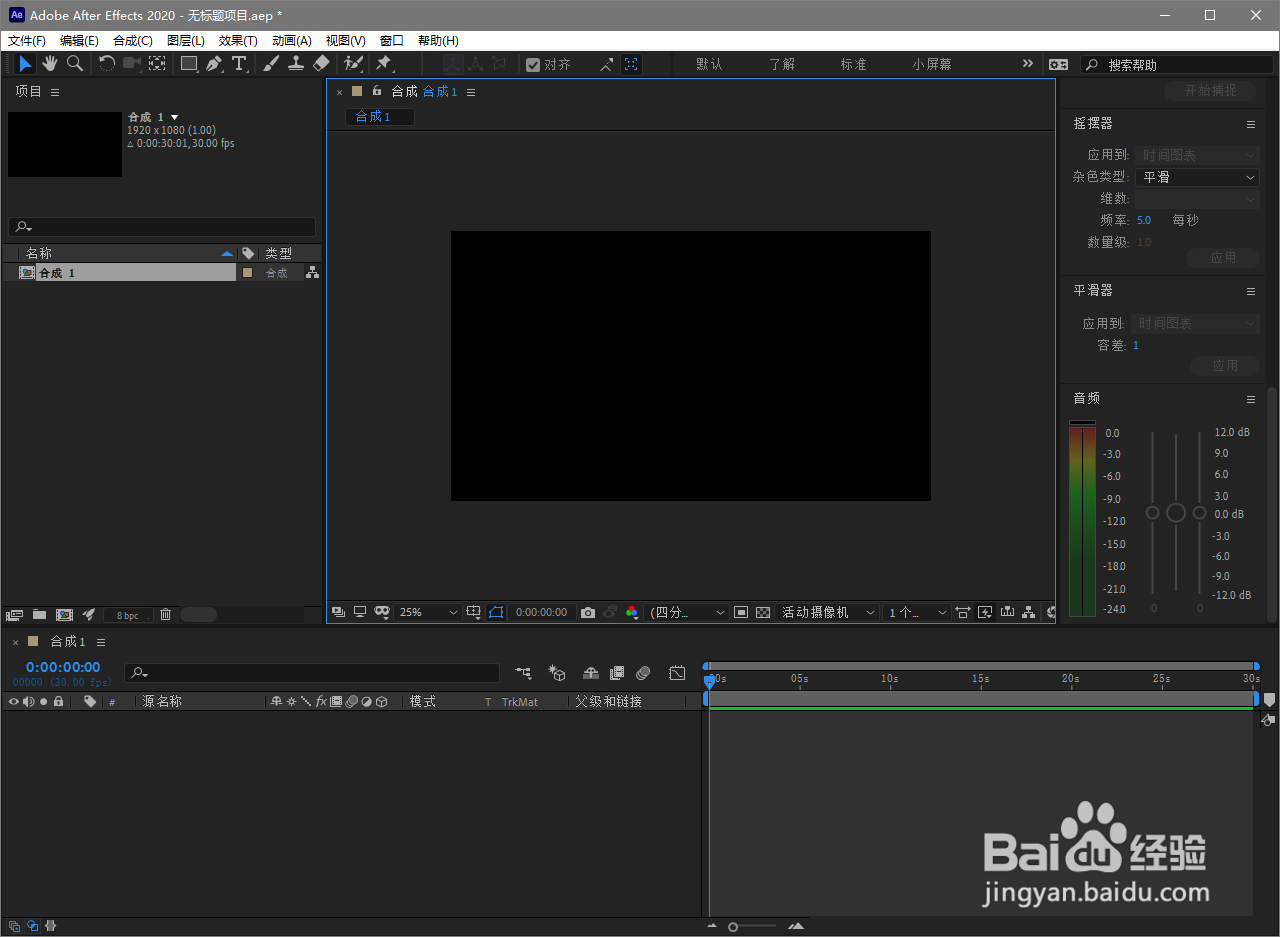This screenshot has width=1280, height=937.
Task: Click the interpret footage icon in Project panel
Action: click(14, 615)
